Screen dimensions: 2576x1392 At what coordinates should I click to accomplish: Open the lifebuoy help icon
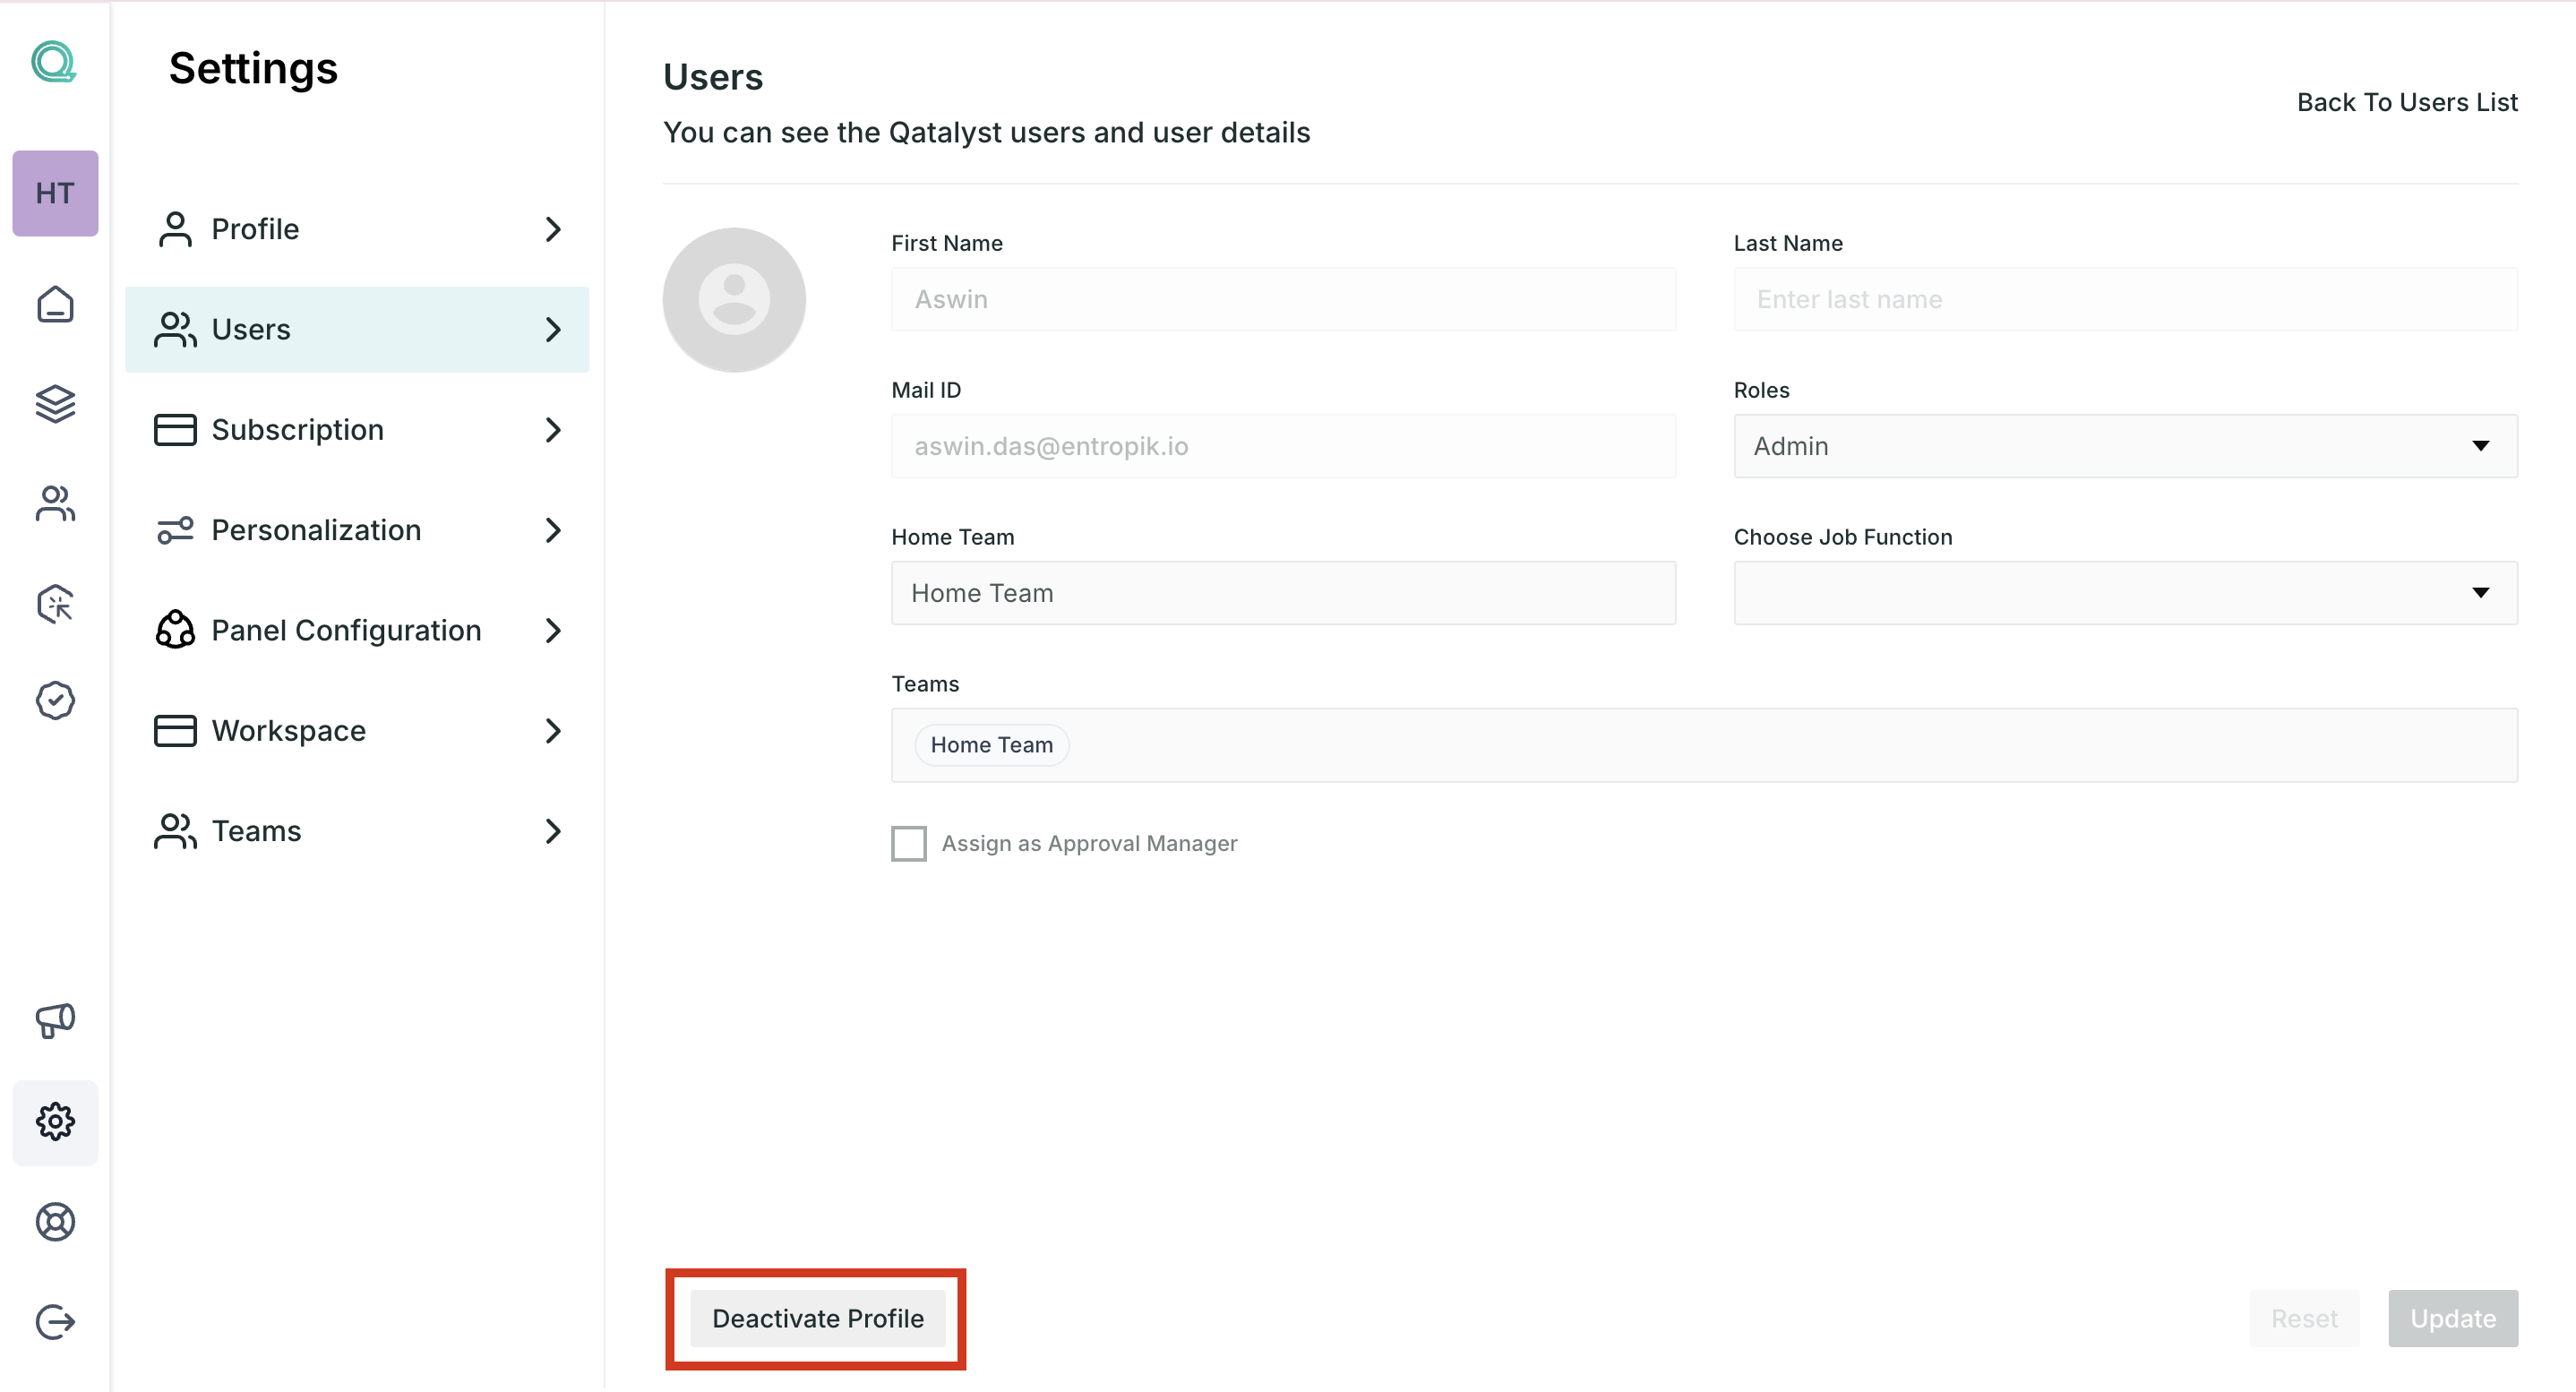(55, 1222)
